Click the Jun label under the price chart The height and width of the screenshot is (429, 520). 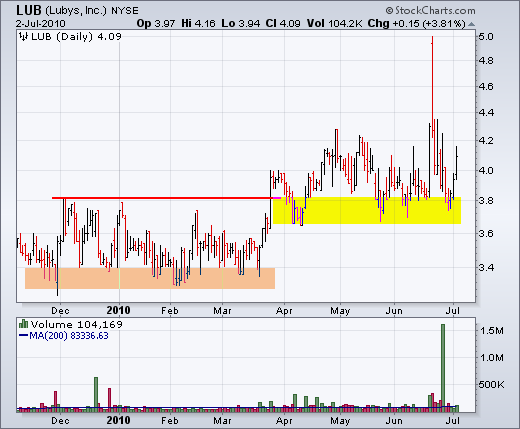pos(394,311)
